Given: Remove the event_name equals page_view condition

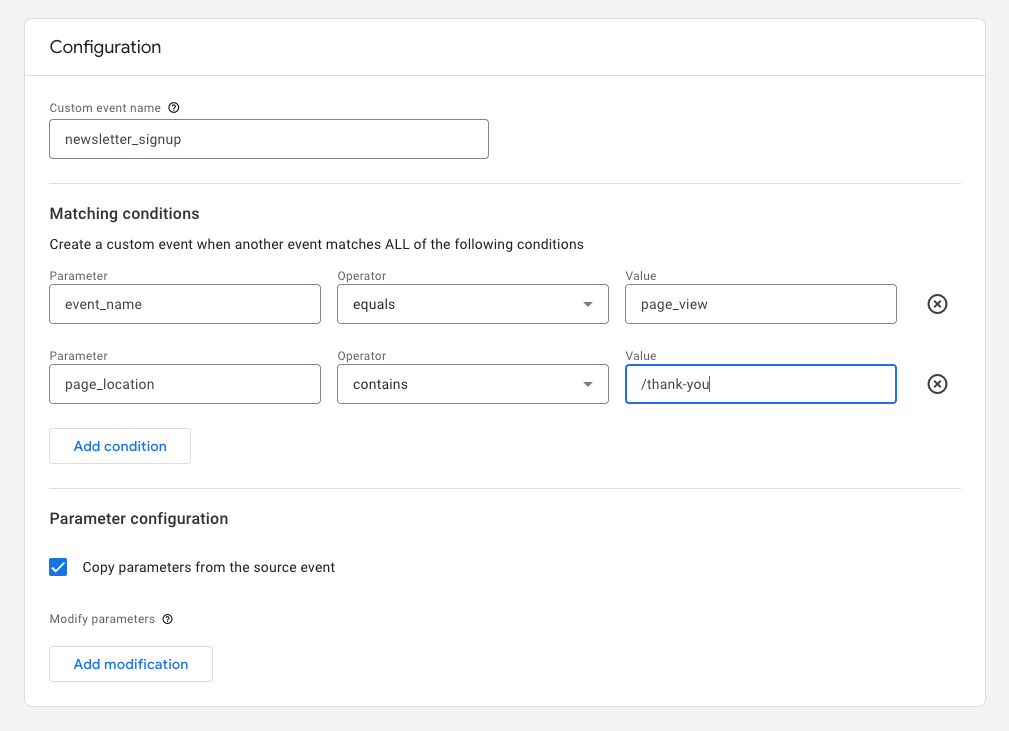Looking at the screenshot, I should click(x=937, y=304).
